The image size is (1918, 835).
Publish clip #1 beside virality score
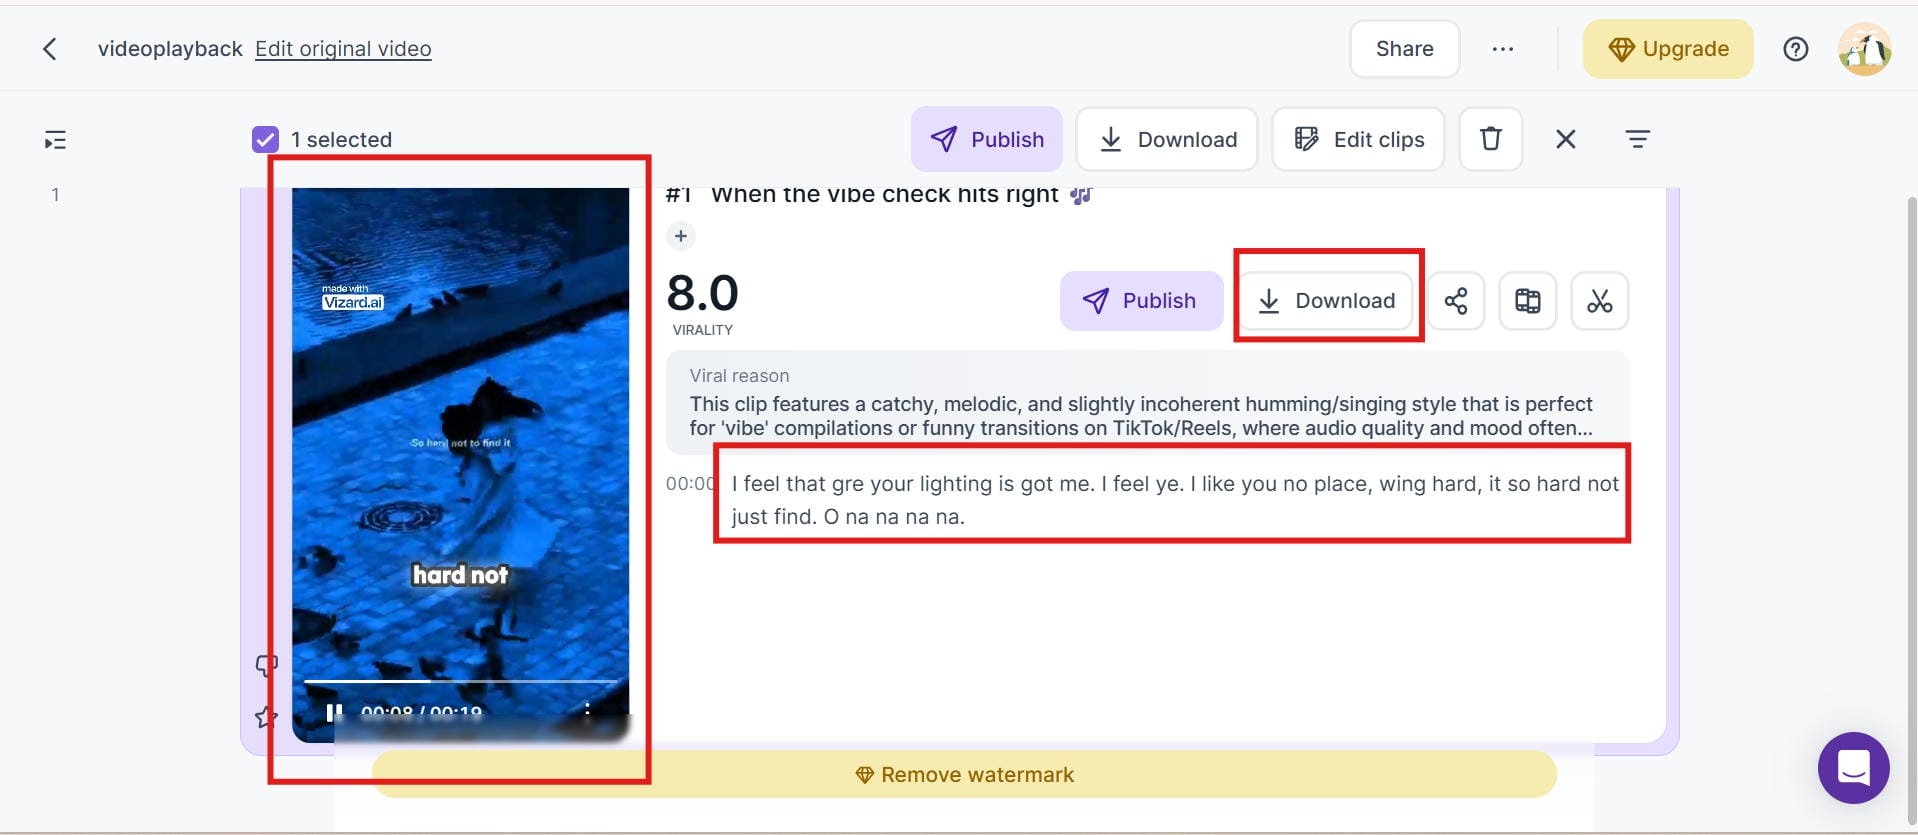coord(1141,301)
